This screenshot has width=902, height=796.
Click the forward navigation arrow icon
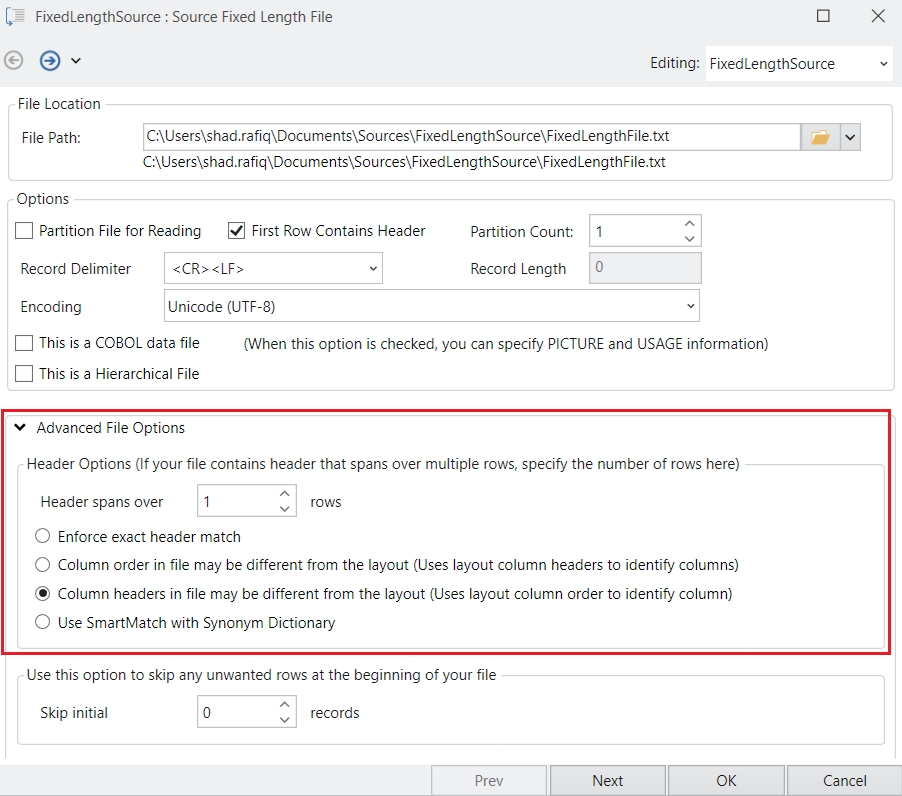click(x=50, y=61)
